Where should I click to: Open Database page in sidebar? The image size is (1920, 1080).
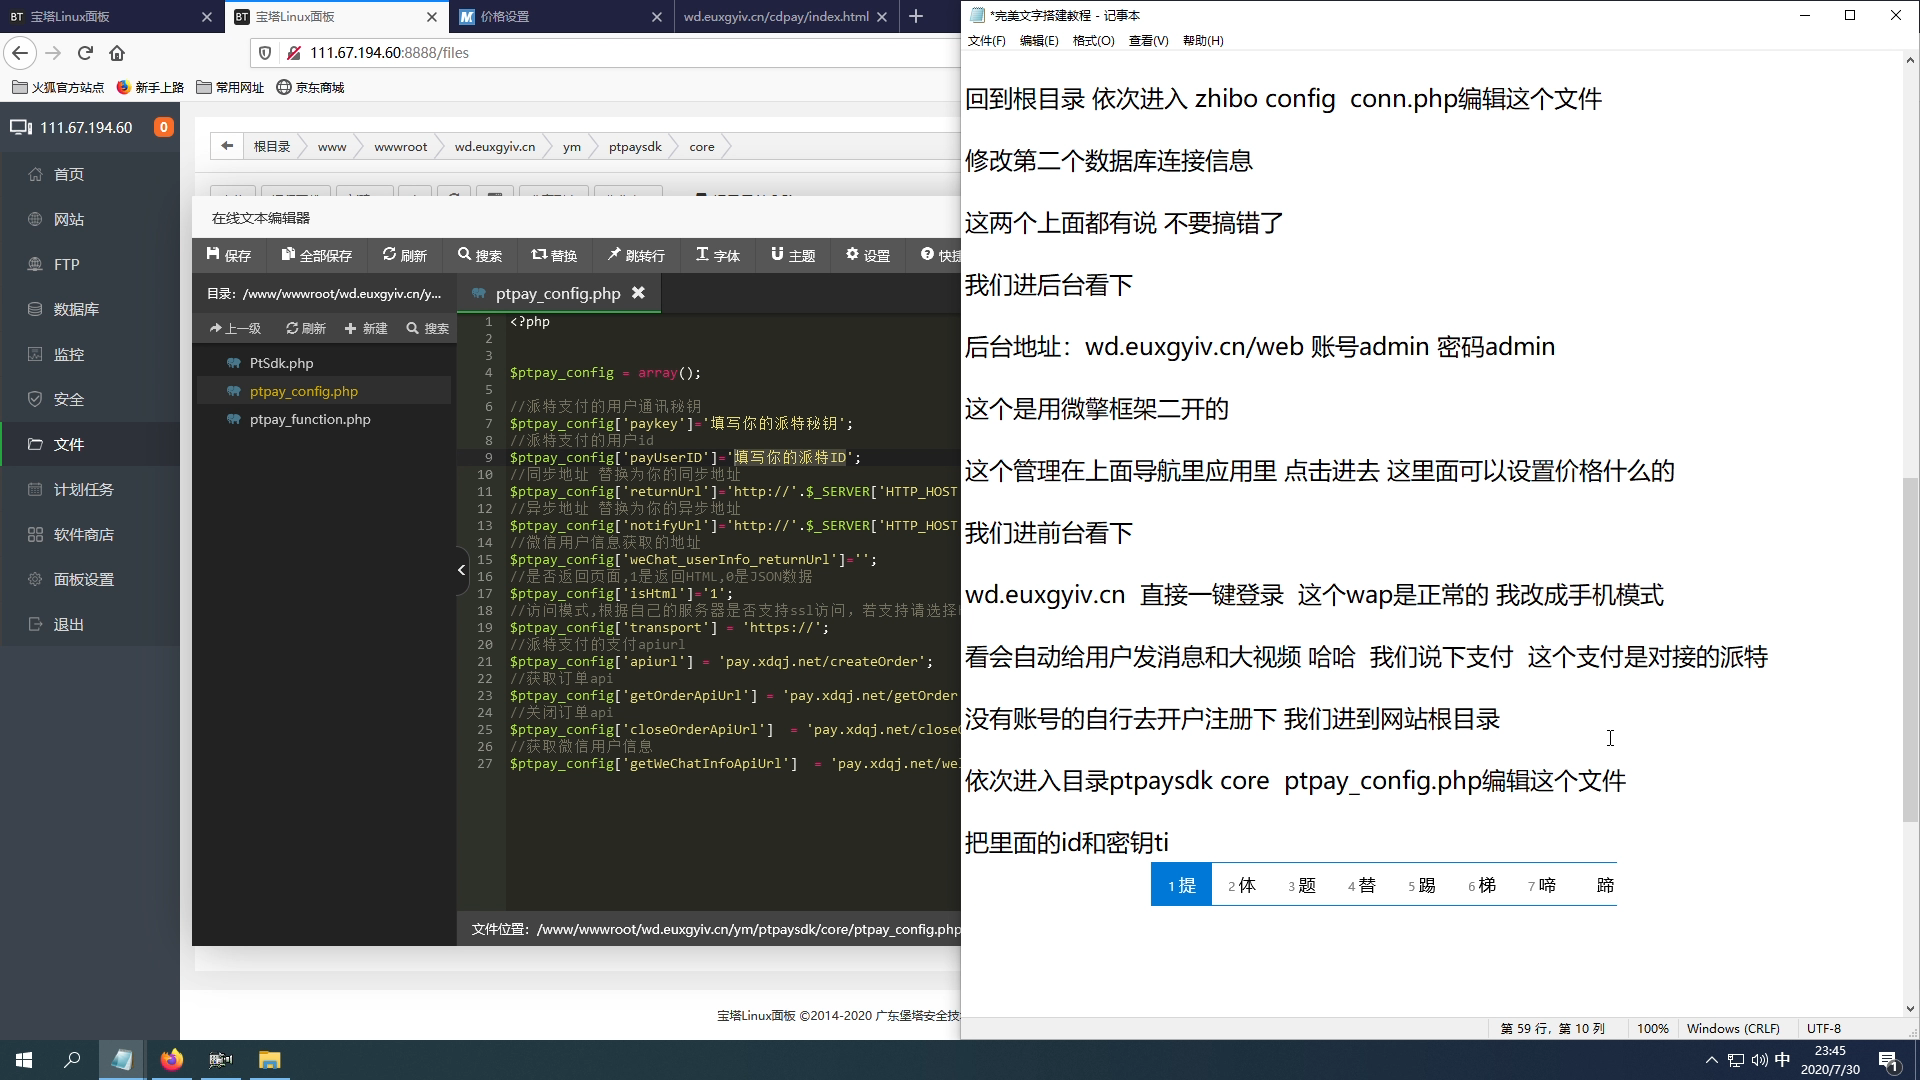(76, 309)
